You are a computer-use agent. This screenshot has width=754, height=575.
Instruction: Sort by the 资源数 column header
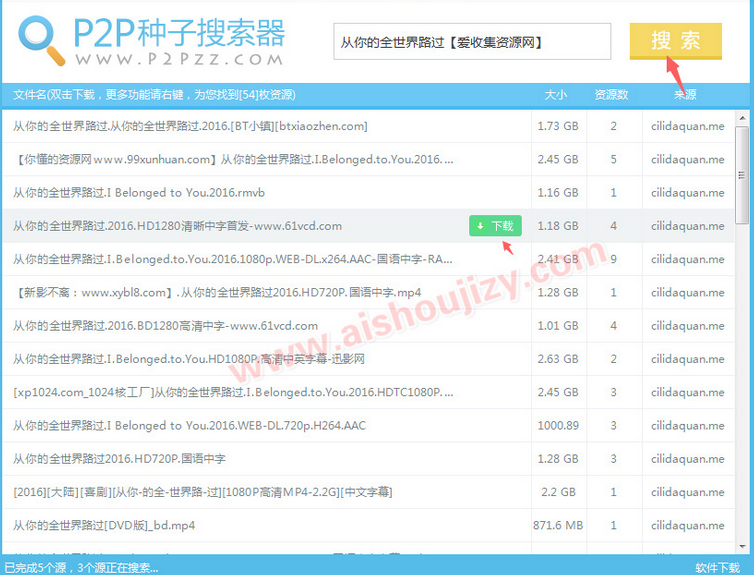(611, 94)
